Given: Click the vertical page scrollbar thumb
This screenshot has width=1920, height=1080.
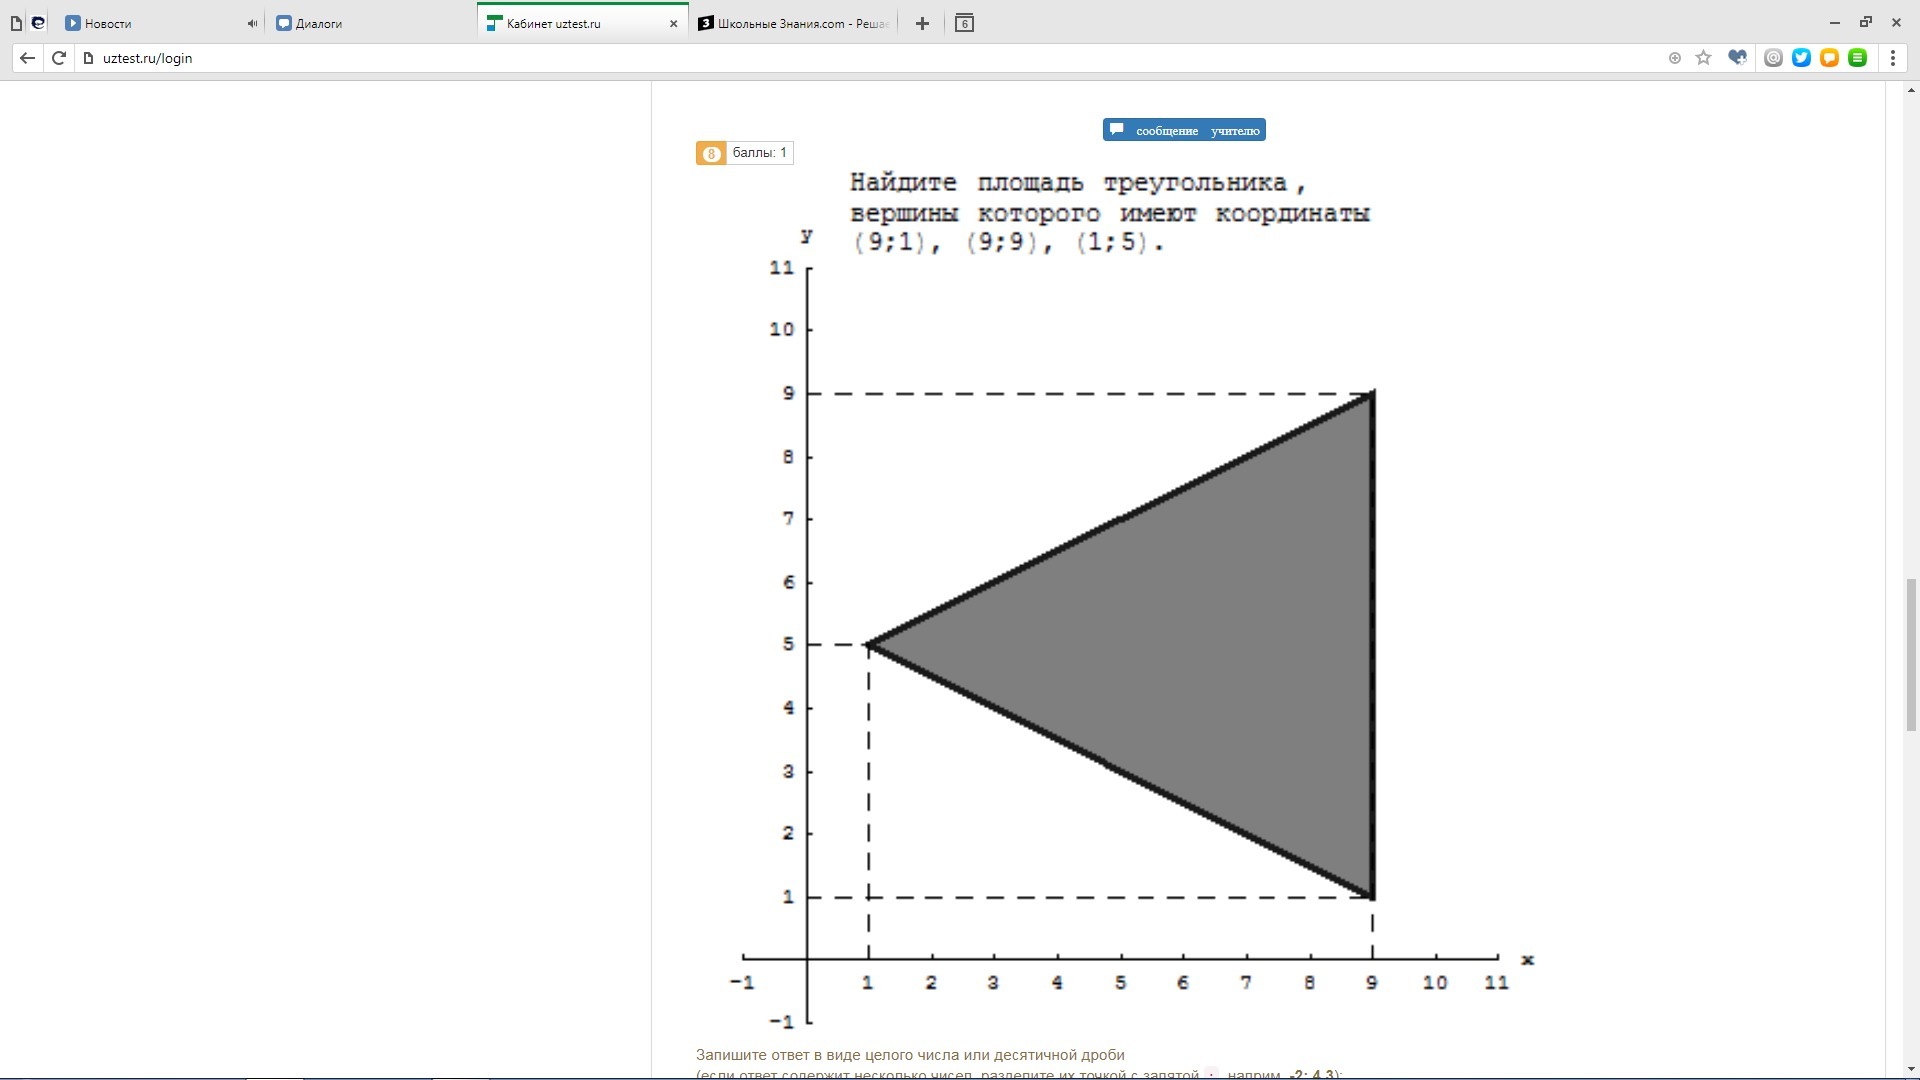Looking at the screenshot, I should pos(1911,655).
